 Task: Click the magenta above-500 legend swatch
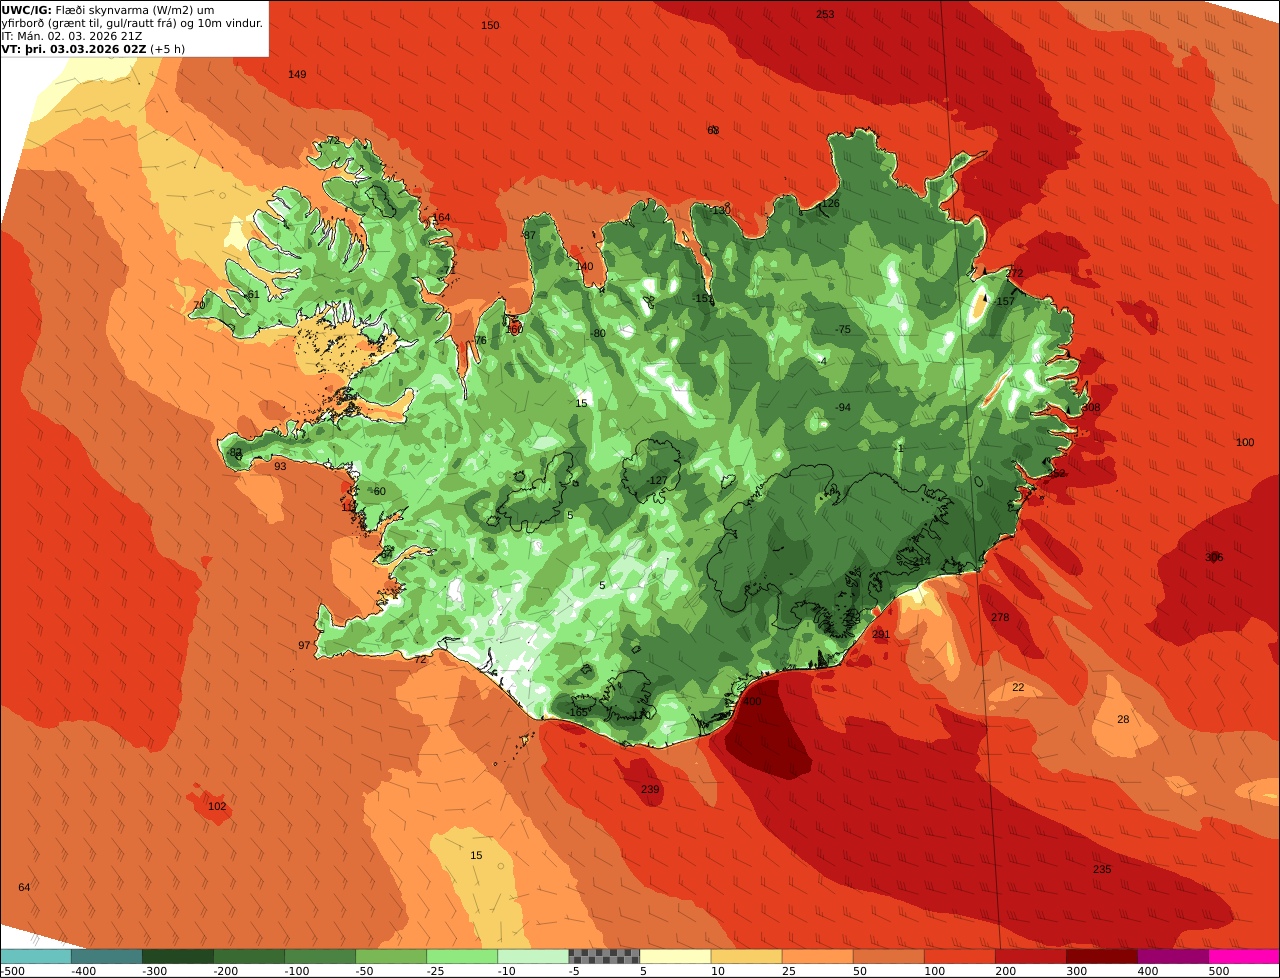tap(1244, 956)
